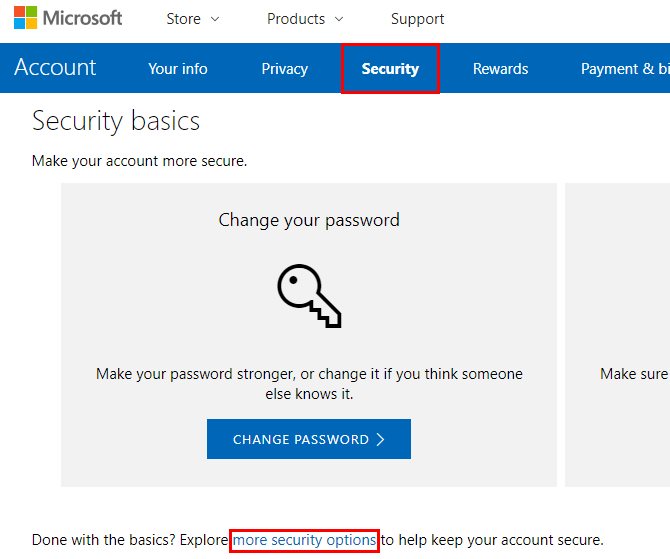Switch to the Your info tab
The width and height of the screenshot is (670, 559).
point(178,69)
